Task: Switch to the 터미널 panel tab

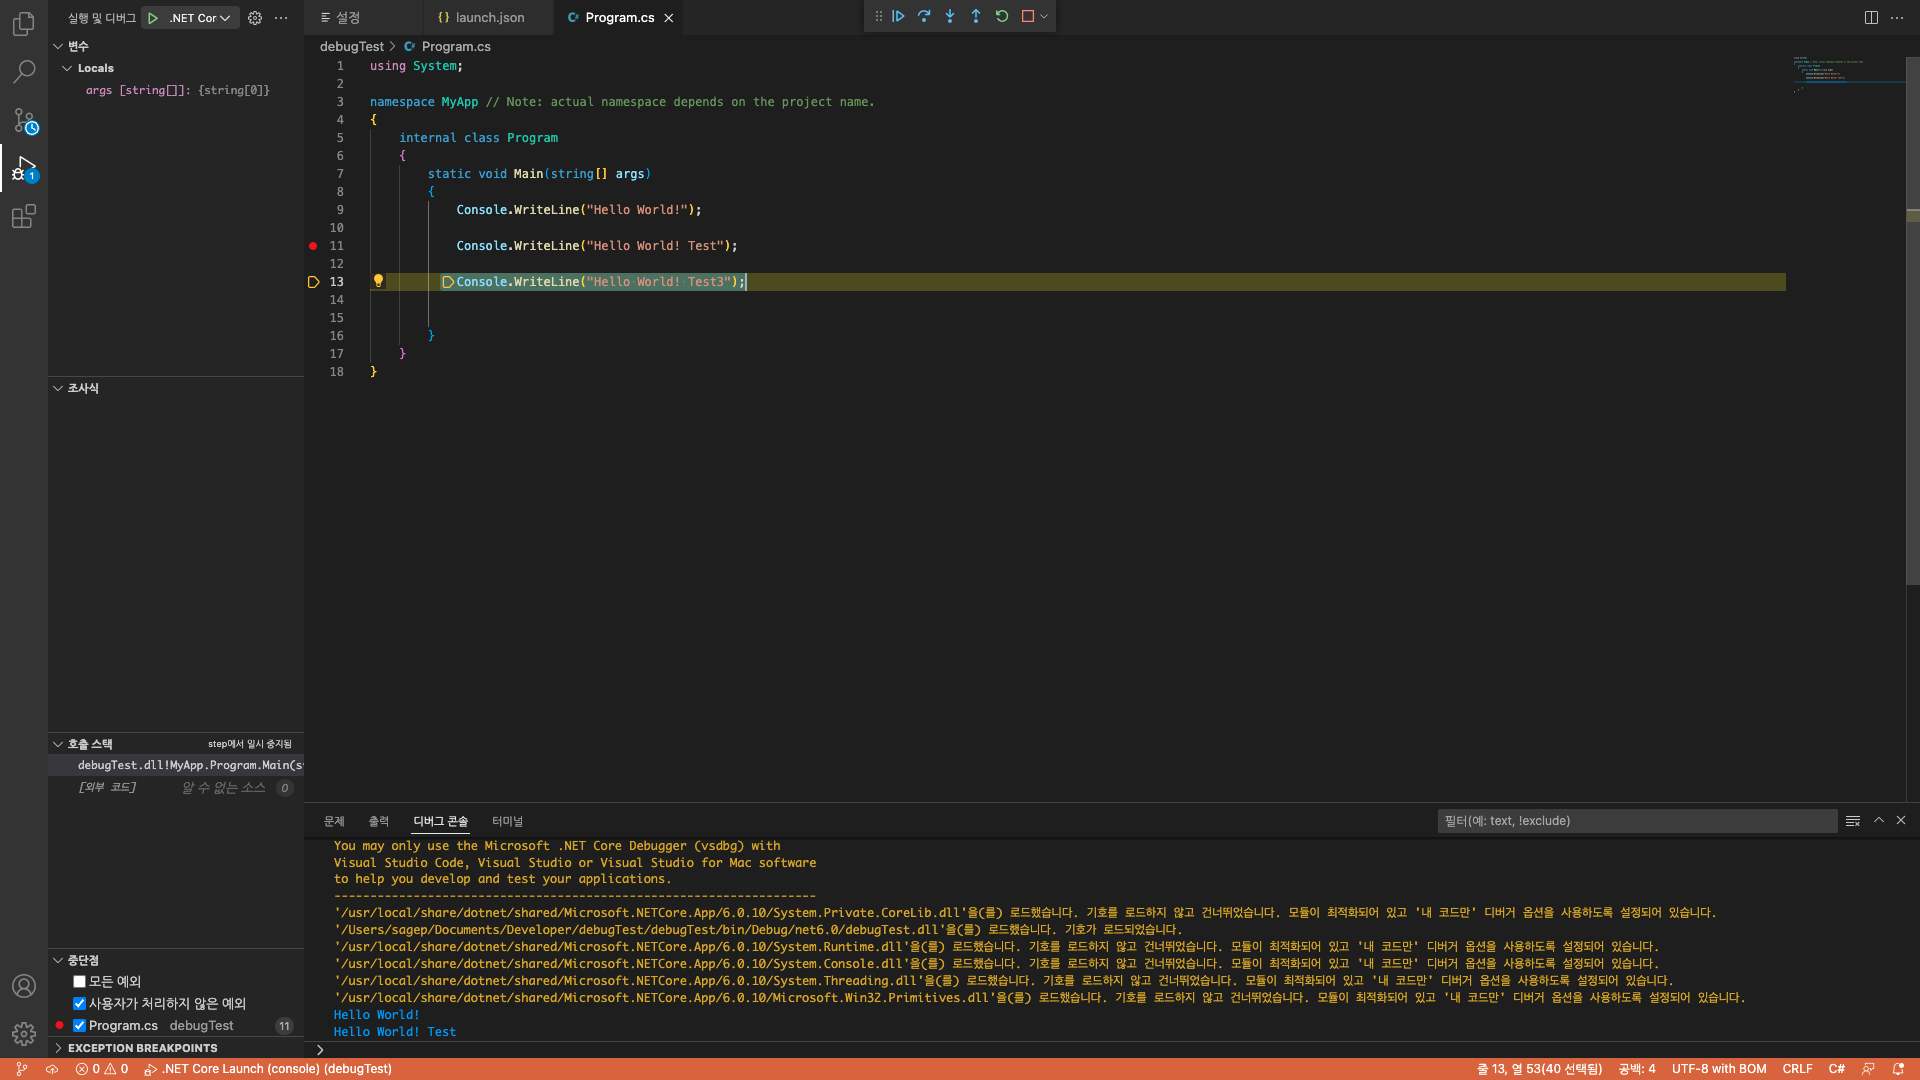Action: [x=507, y=821]
